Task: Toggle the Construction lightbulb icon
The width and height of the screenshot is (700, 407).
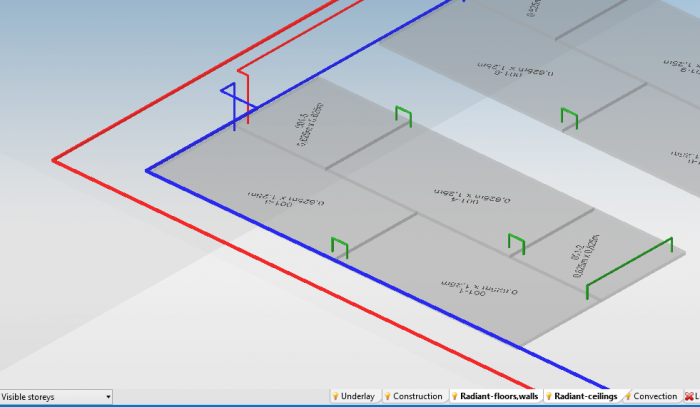Action: click(387, 397)
